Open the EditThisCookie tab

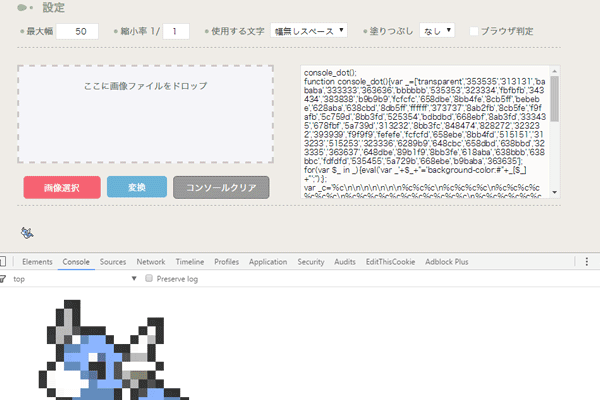click(x=390, y=262)
